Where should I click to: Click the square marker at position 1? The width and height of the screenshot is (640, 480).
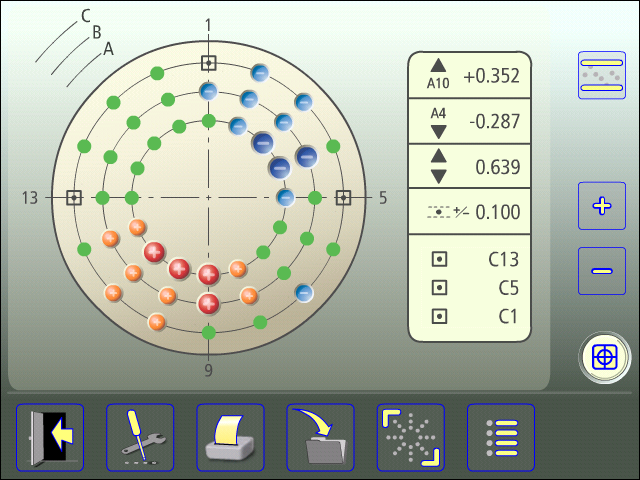point(208,63)
